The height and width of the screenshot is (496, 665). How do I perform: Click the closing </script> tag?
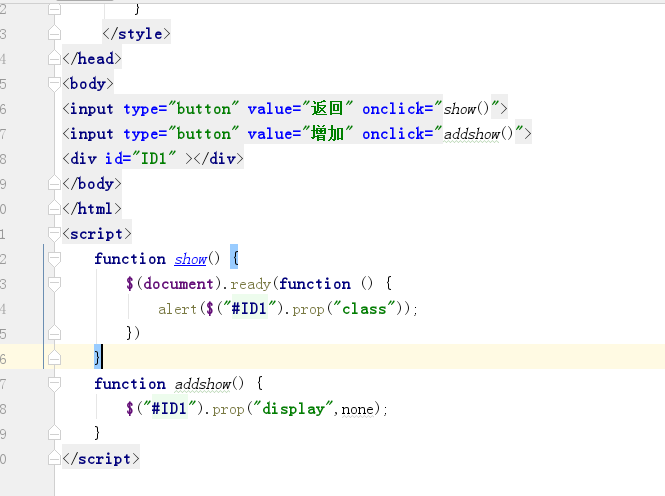point(101,459)
